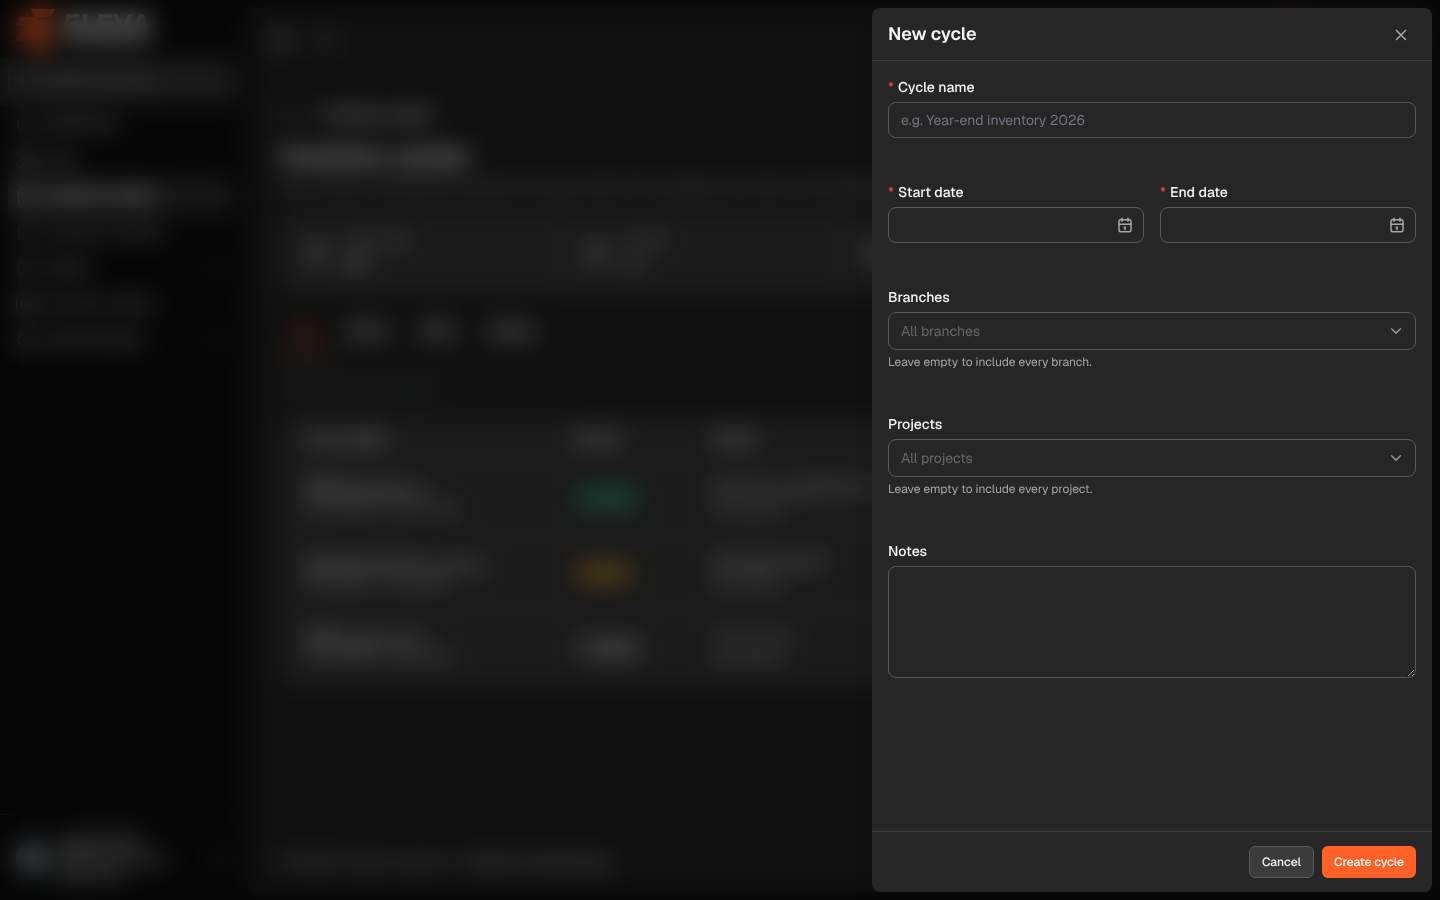This screenshot has width=1440, height=900.
Task: Close the New cycle panel
Action: pyautogui.click(x=1401, y=35)
